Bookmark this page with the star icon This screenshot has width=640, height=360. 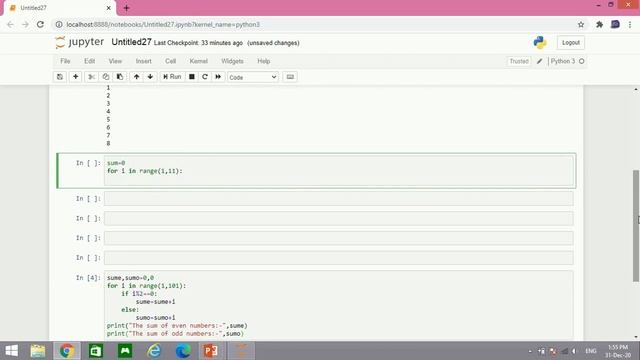click(x=581, y=24)
